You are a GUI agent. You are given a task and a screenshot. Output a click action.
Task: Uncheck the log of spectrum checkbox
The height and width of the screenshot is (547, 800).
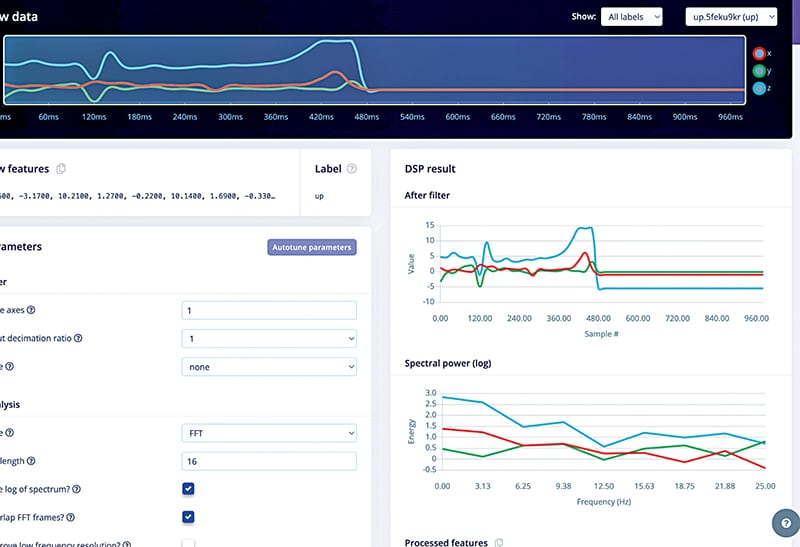[188, 489]
